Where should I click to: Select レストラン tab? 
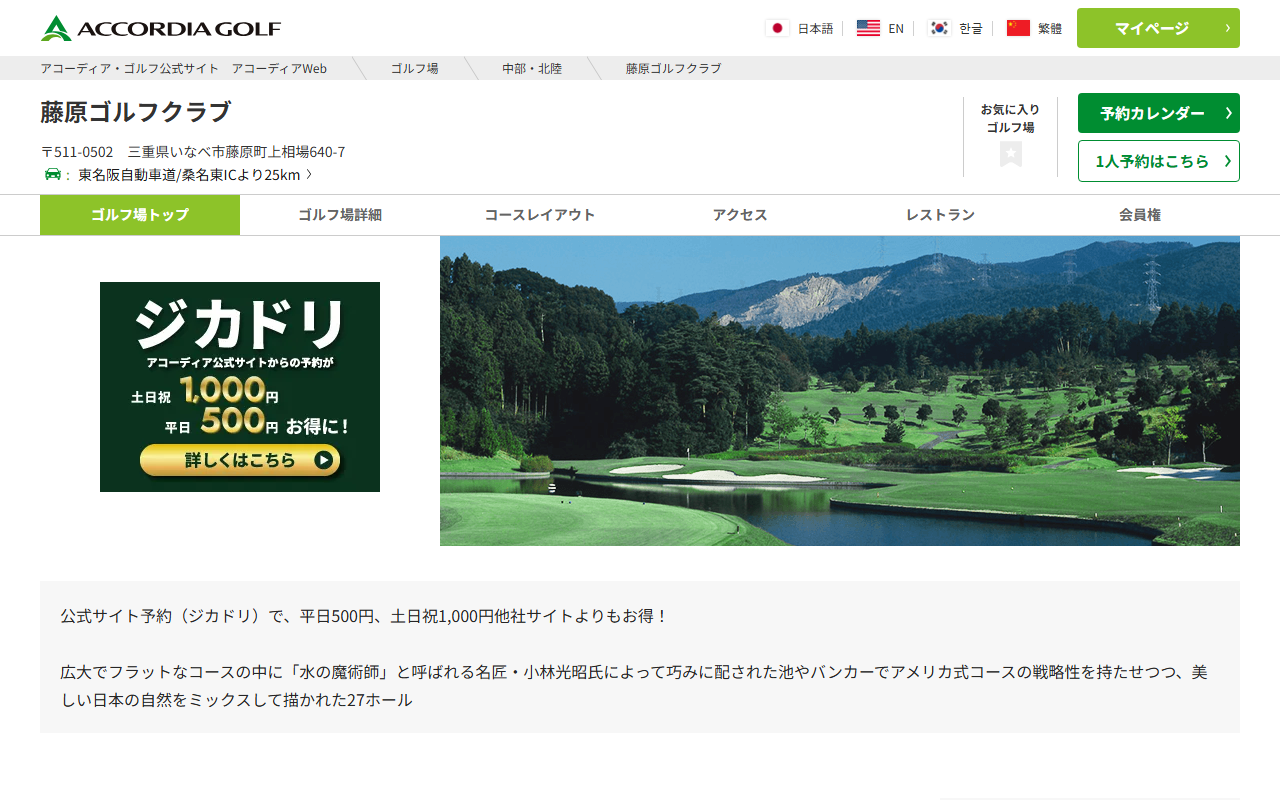click(940, 215)
